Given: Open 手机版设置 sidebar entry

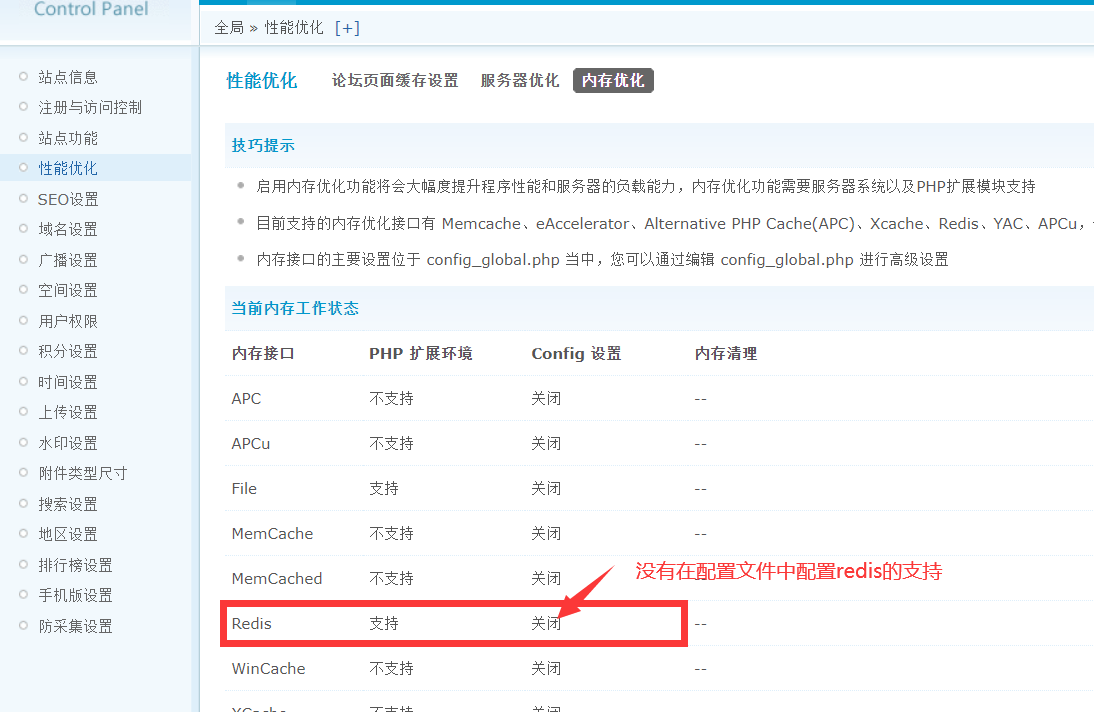Looking at the screenshot, I should [75, 595].
